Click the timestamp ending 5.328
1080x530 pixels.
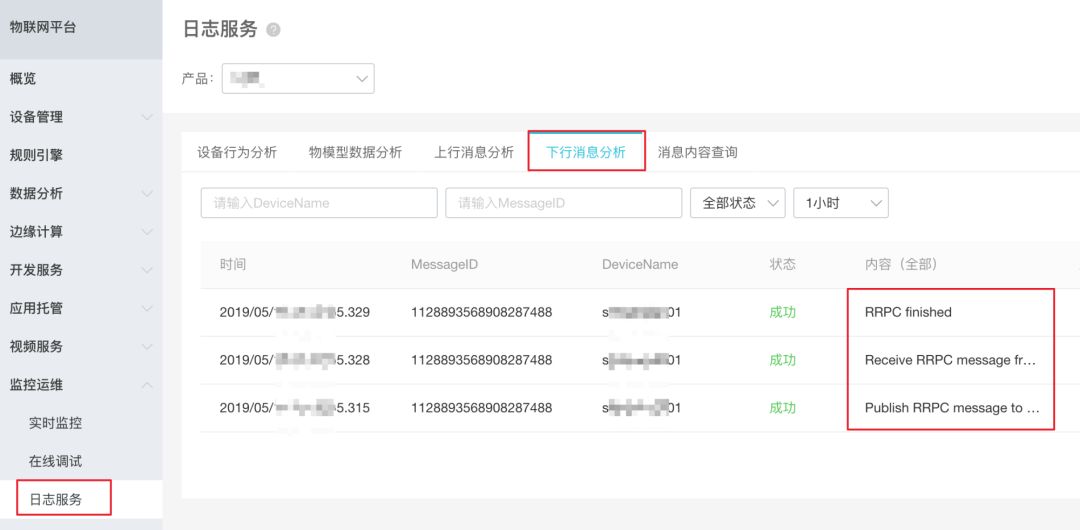tap(295, 360)
